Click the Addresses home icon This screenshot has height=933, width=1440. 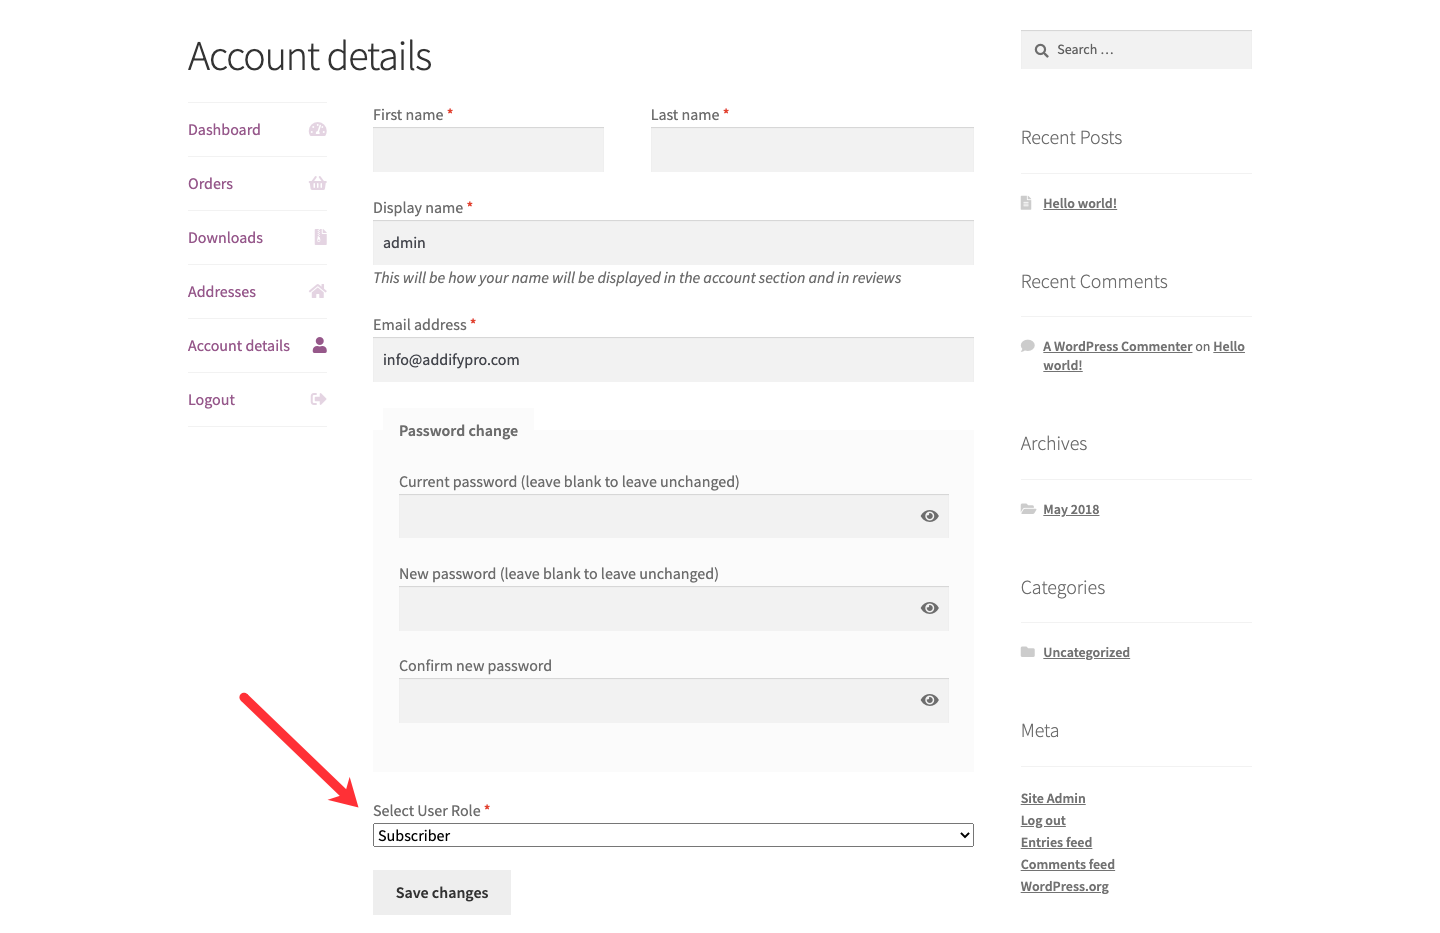[x=318, y=291]
